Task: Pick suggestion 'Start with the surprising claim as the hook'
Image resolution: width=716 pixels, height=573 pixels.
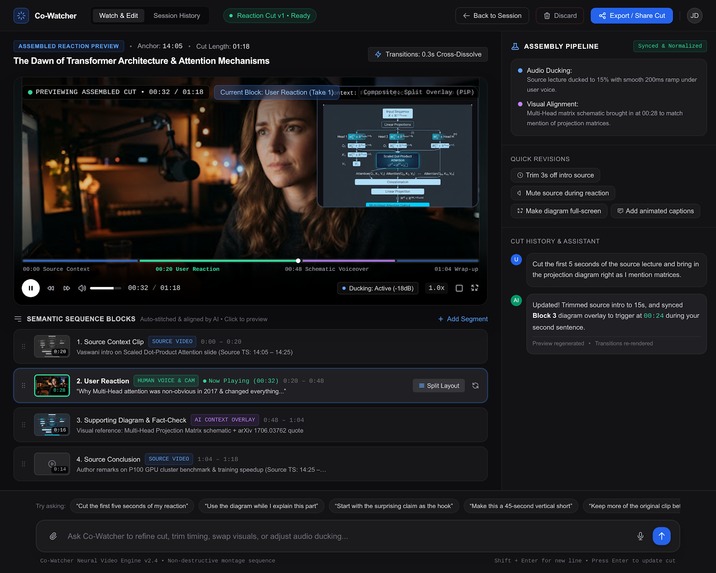Action: [394, 506]
